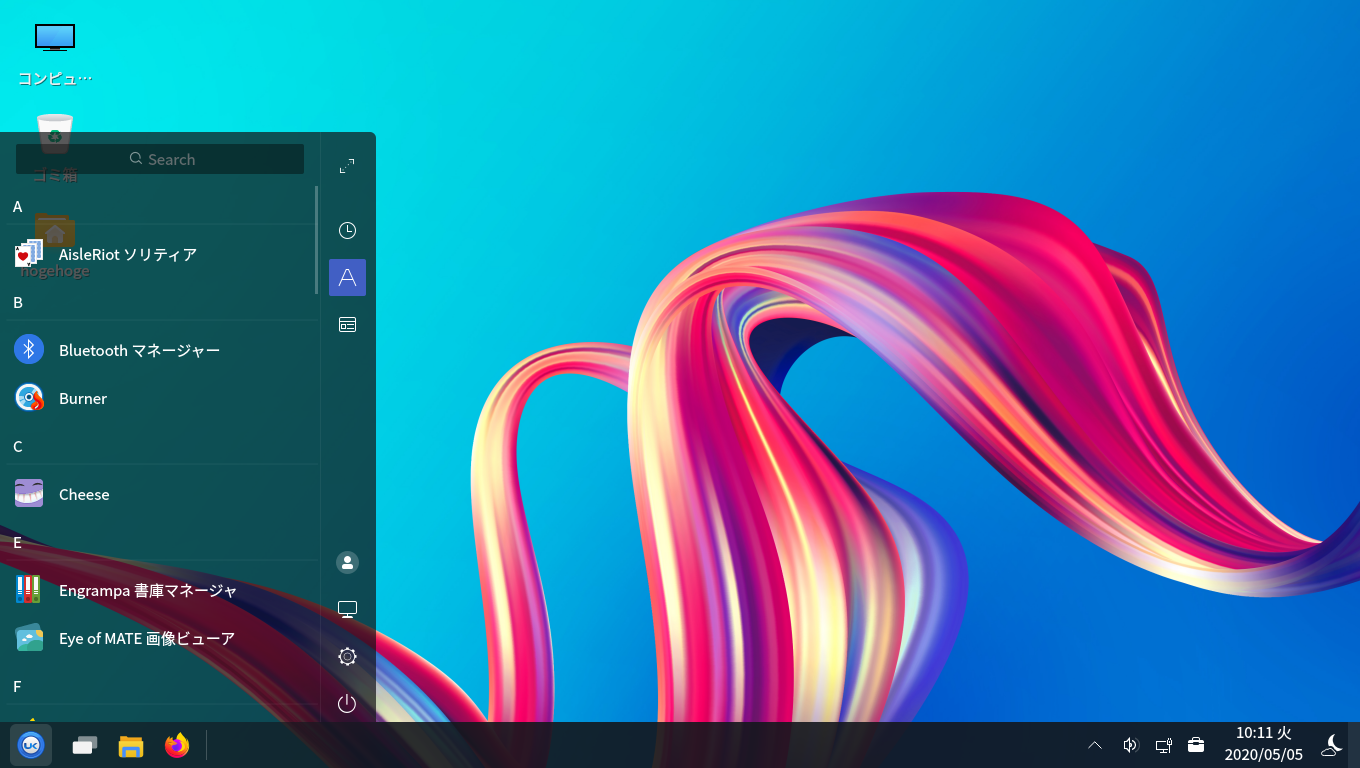Screen dimensions: 1360x768
Task: Open settings gear in start menu
Action: pos(347,657)
